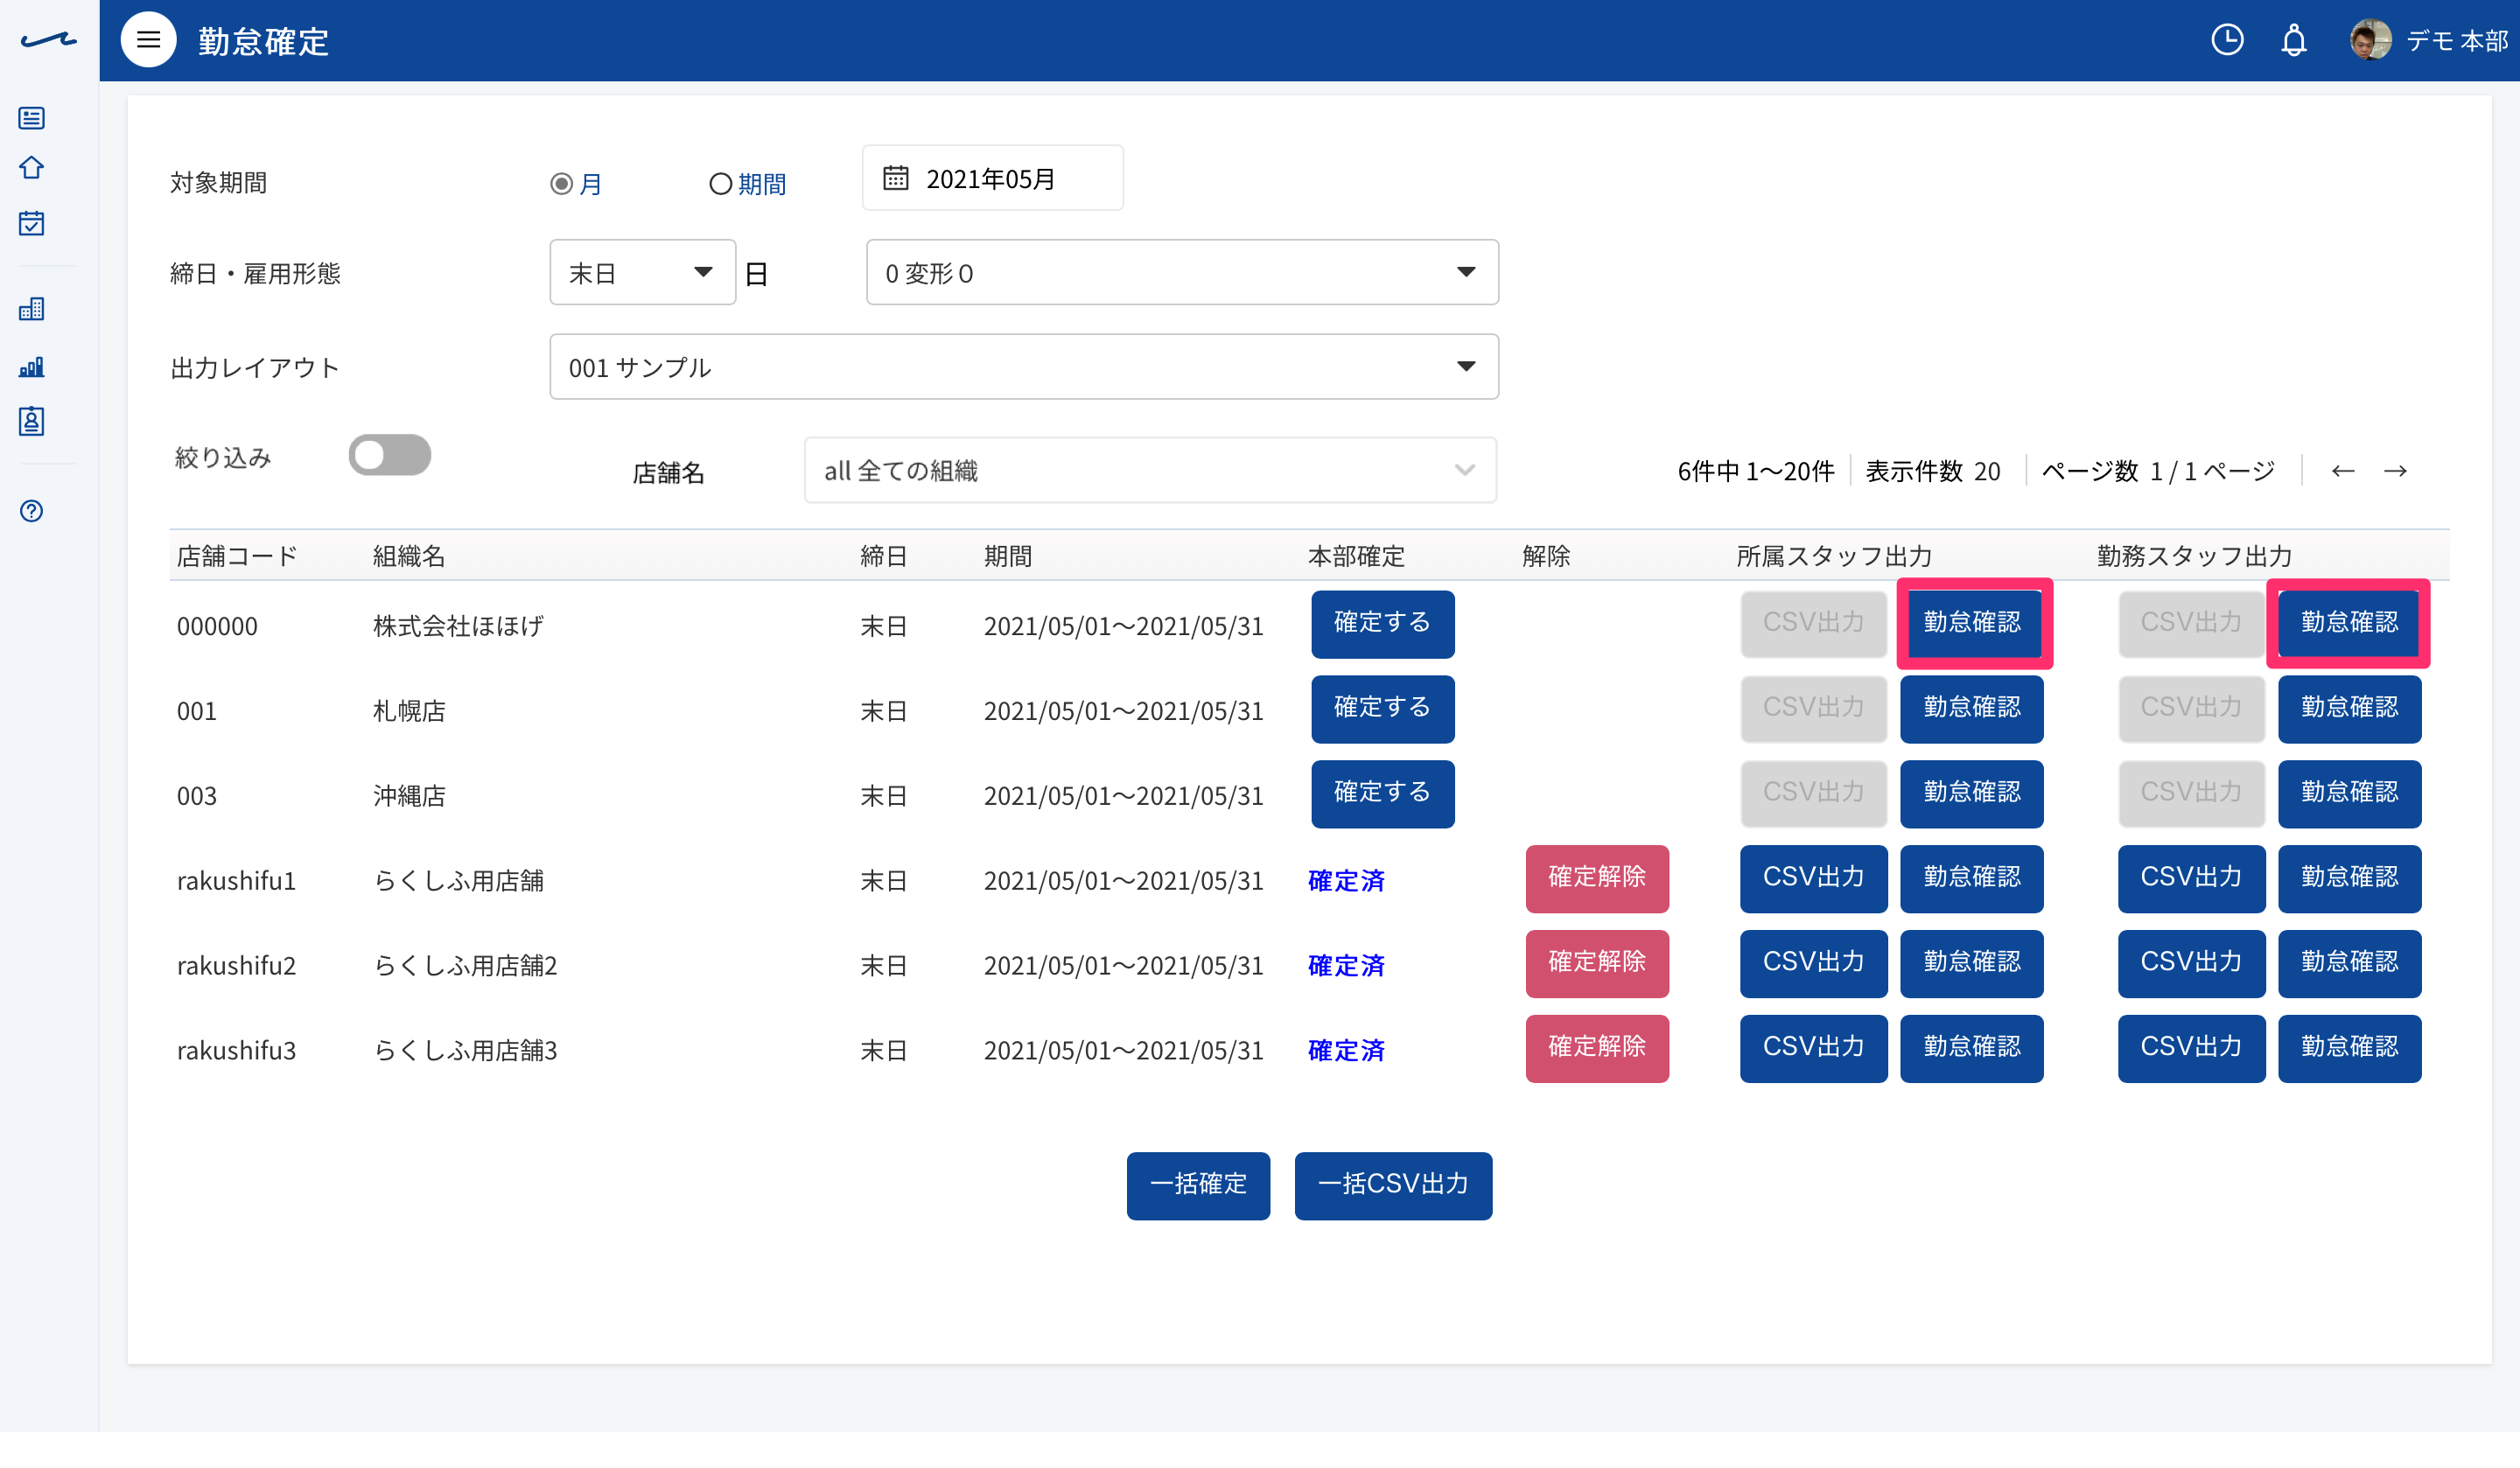
Task: Click 確定解除 for らくしふ用店舗
Action: coord(1597,879)
